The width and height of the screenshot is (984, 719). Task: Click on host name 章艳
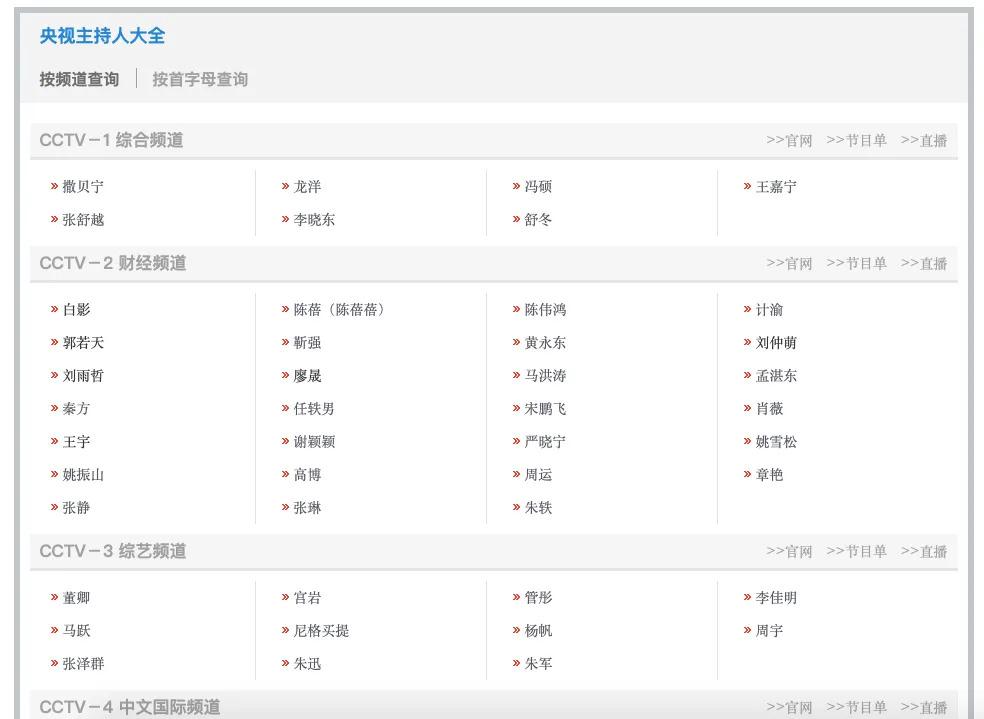click(x=769, y=475)
